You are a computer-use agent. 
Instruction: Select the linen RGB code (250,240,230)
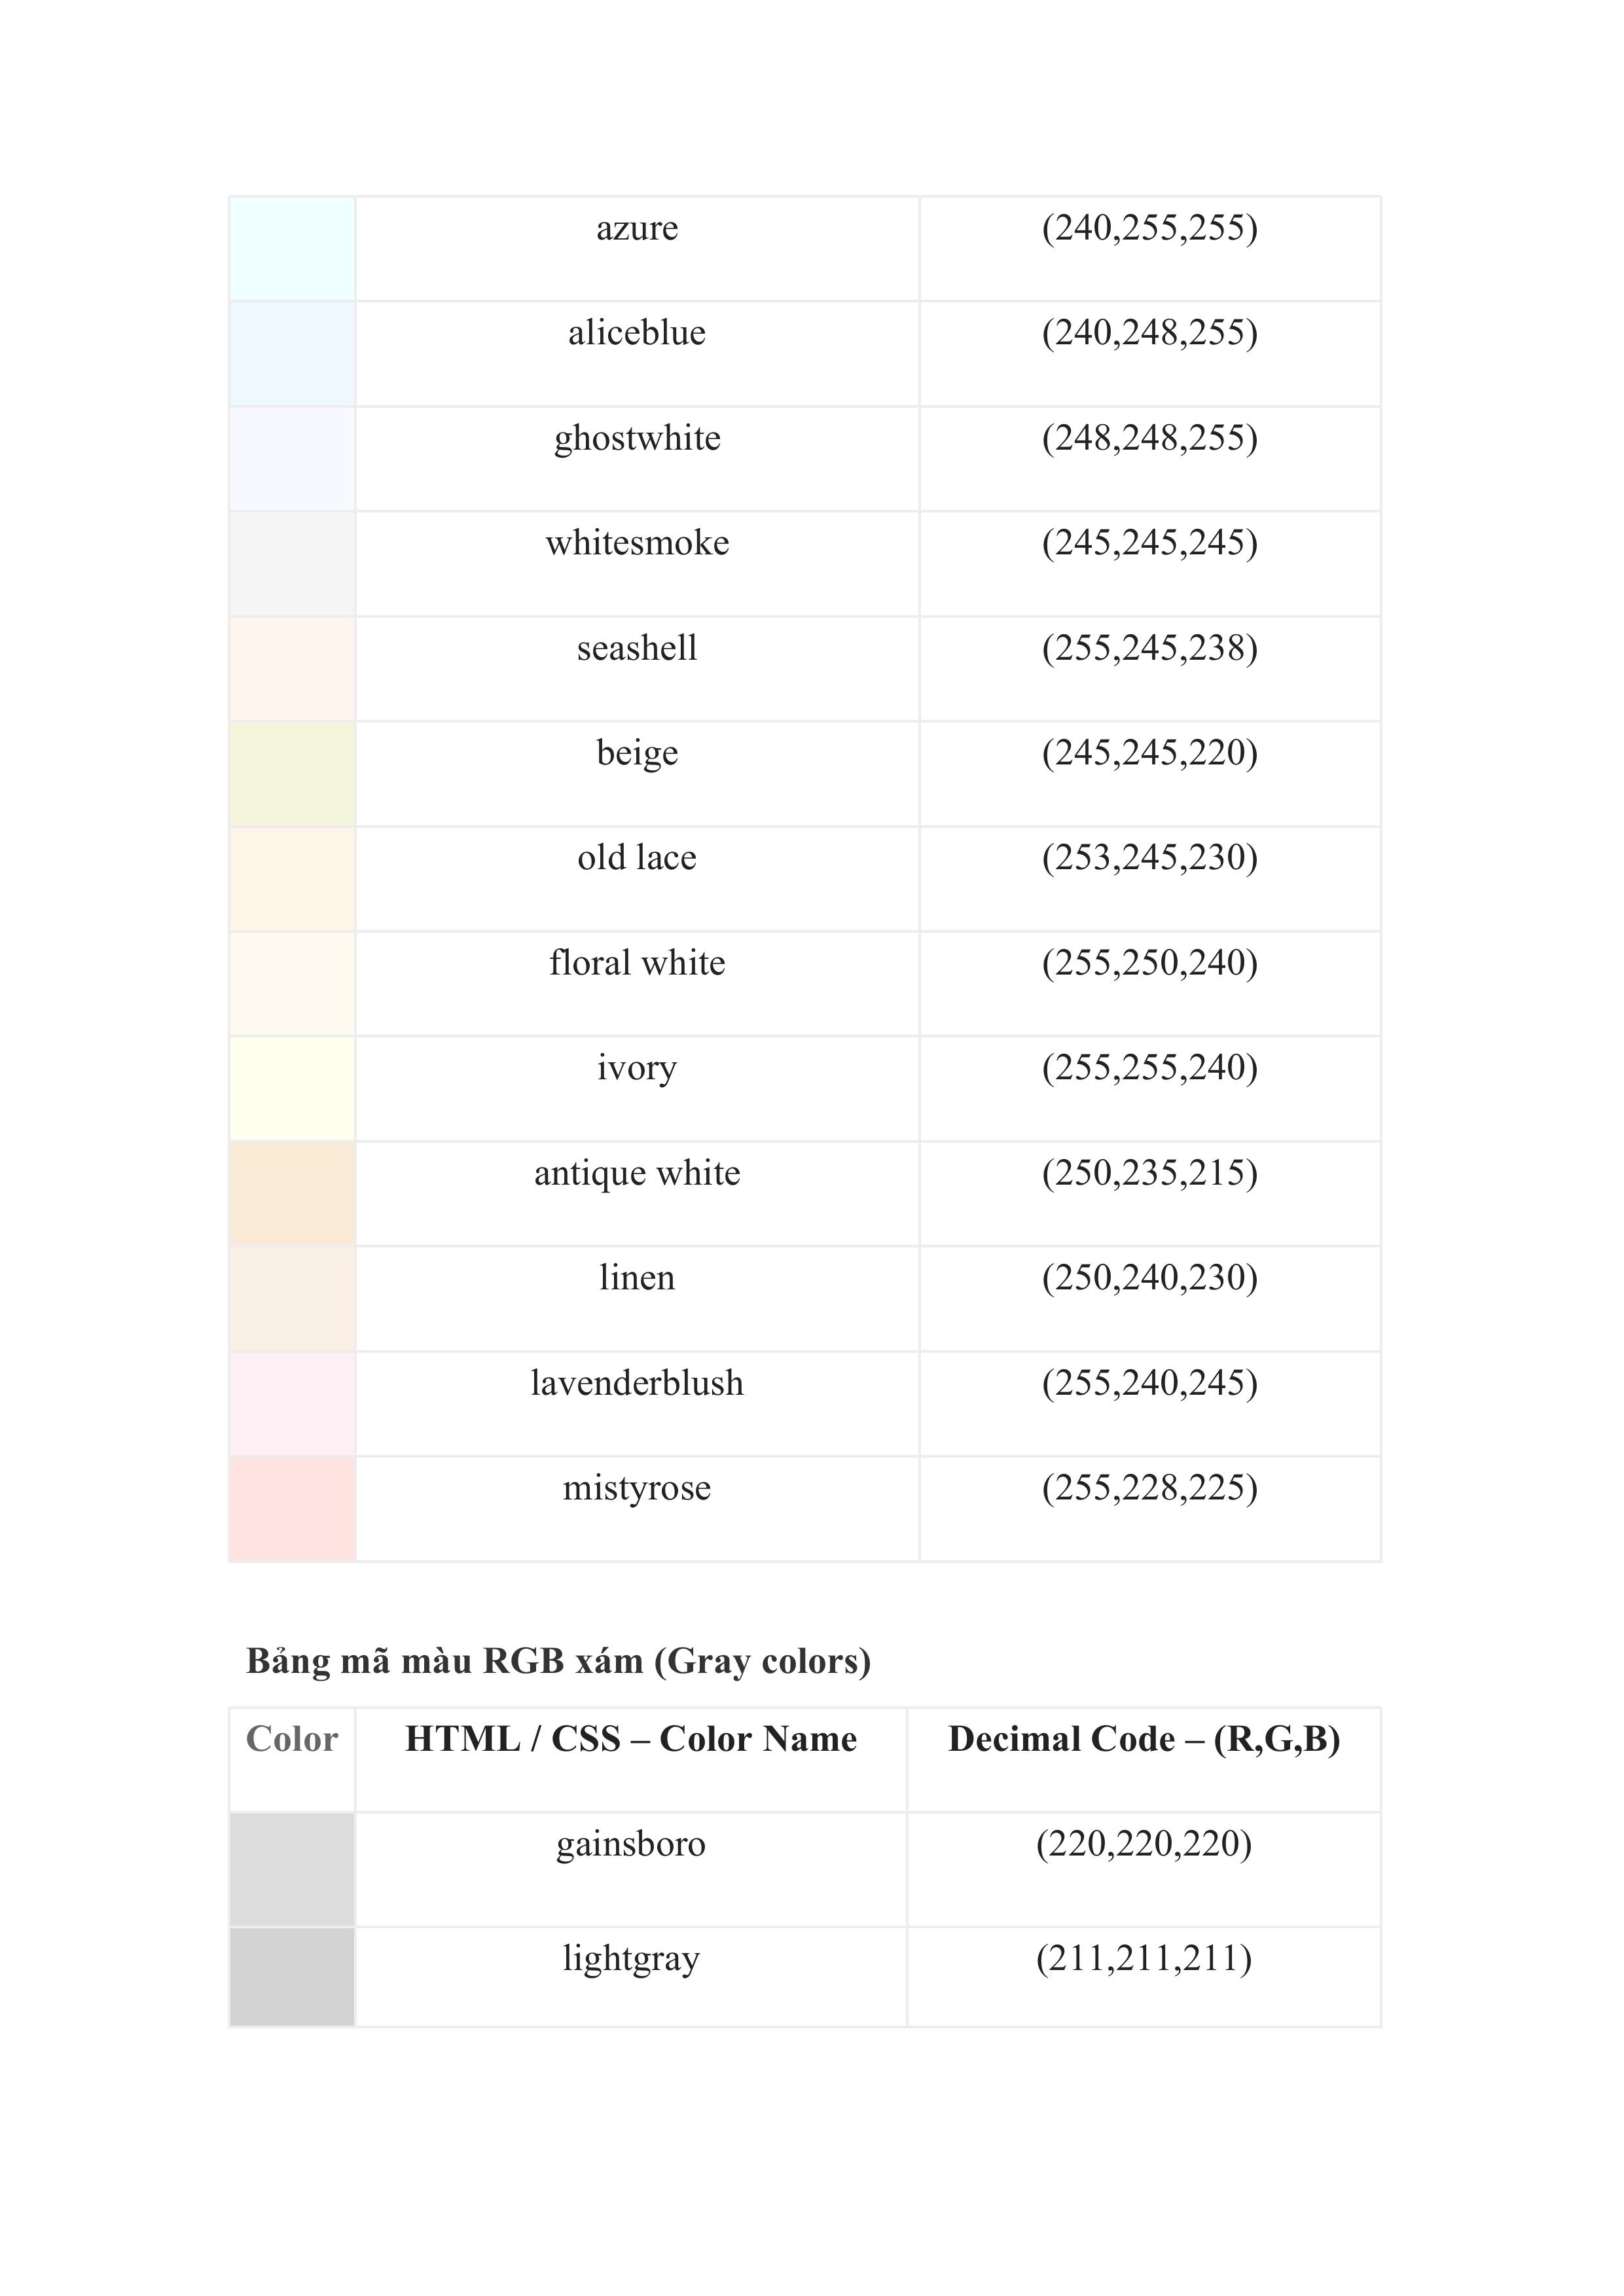[1149, 1278]
